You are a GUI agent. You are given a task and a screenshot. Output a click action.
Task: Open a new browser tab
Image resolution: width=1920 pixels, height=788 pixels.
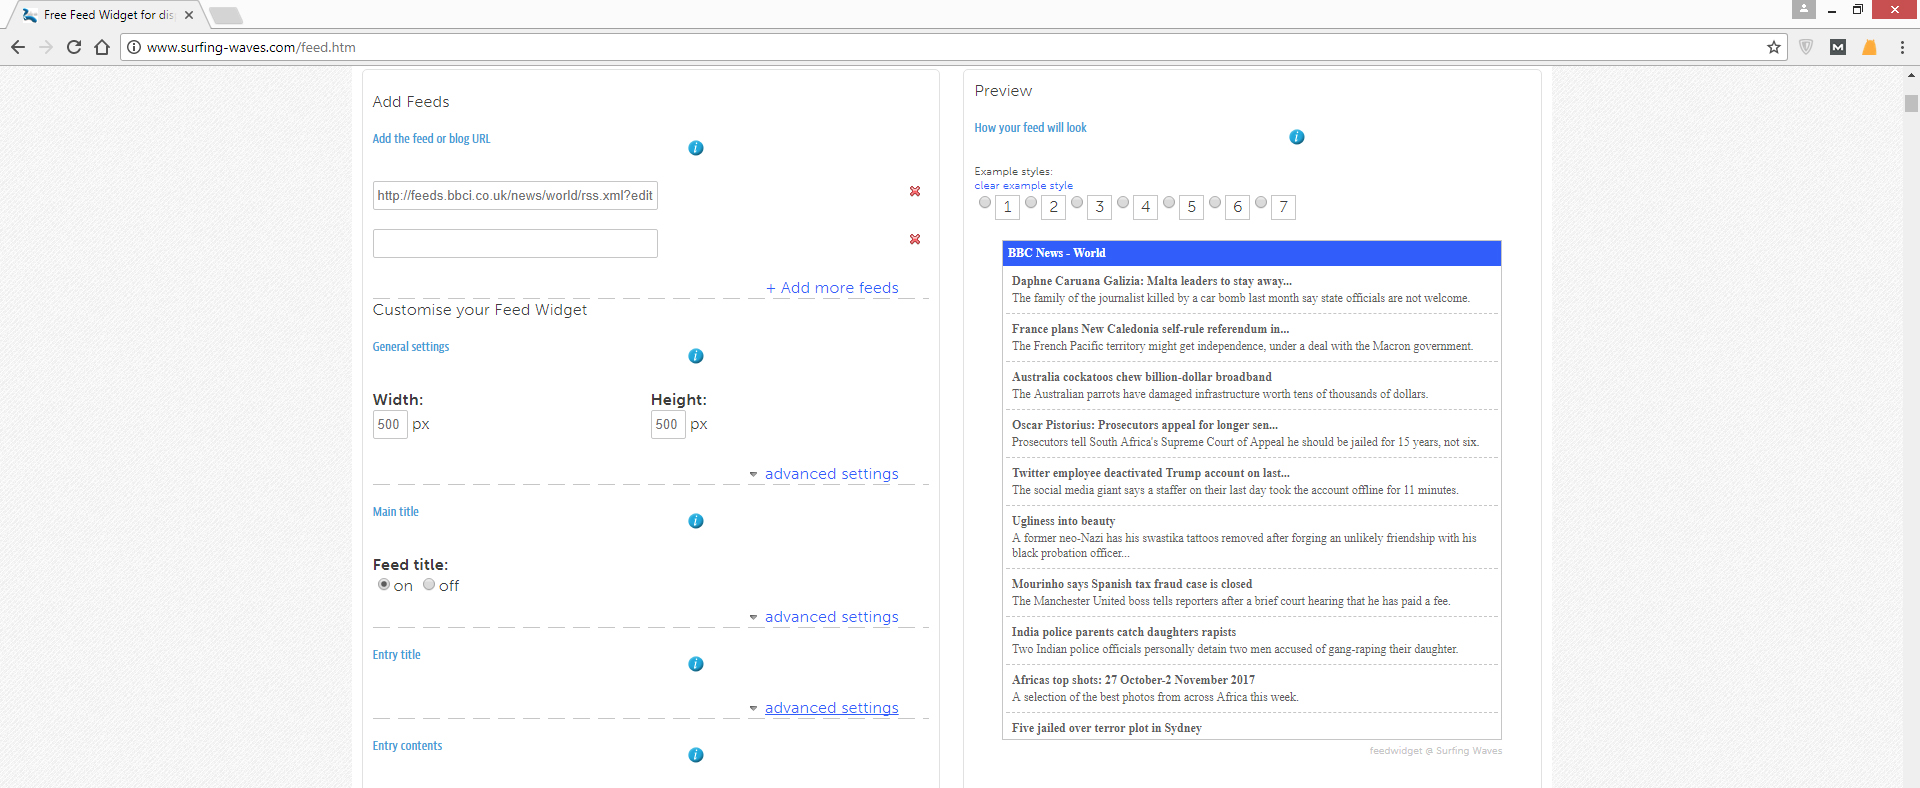point(226,15)
